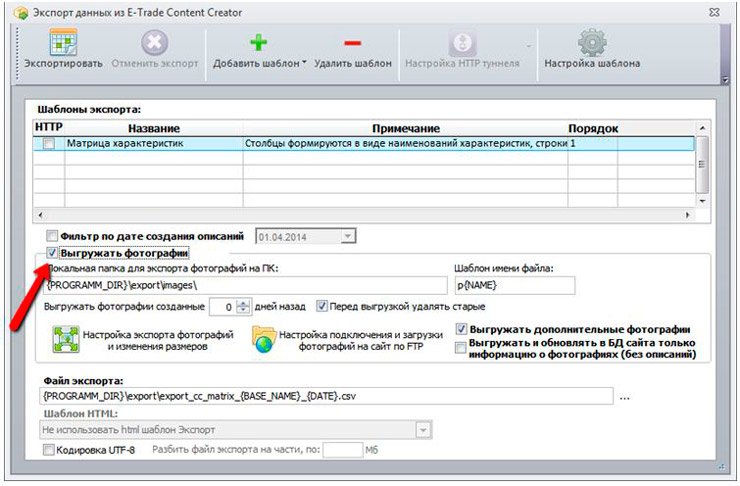The width and height of the screenshot is (740, 486).
Task: Open the toolbar overflow options arrow
Action: 725,81
